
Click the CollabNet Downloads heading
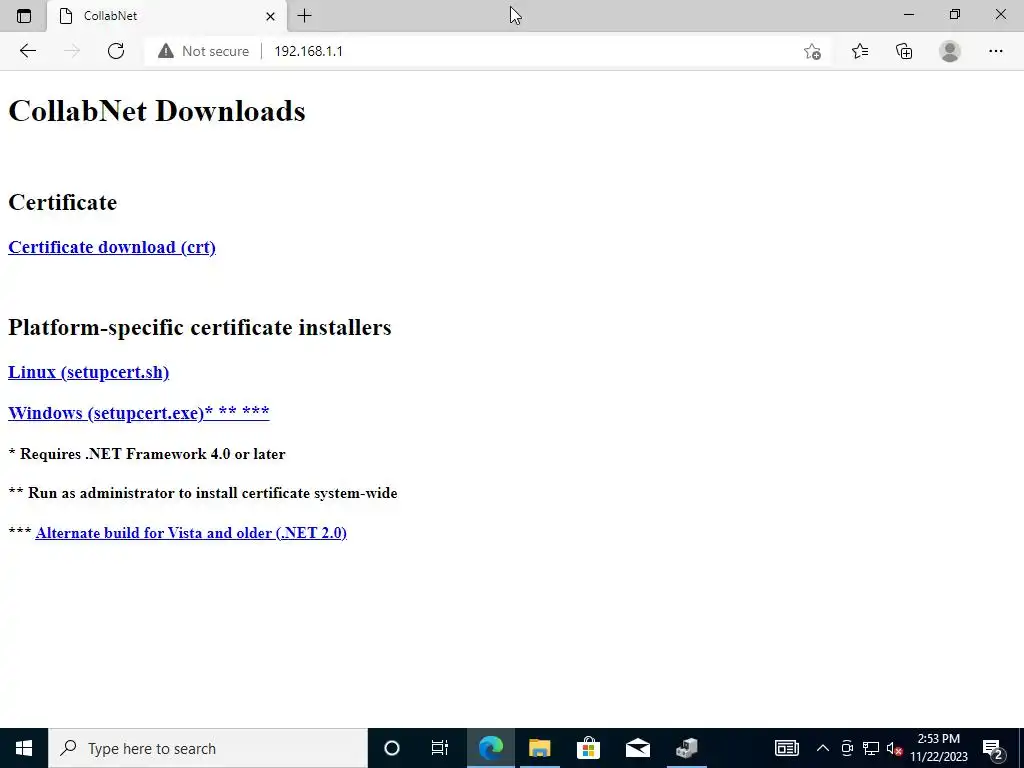157,111
